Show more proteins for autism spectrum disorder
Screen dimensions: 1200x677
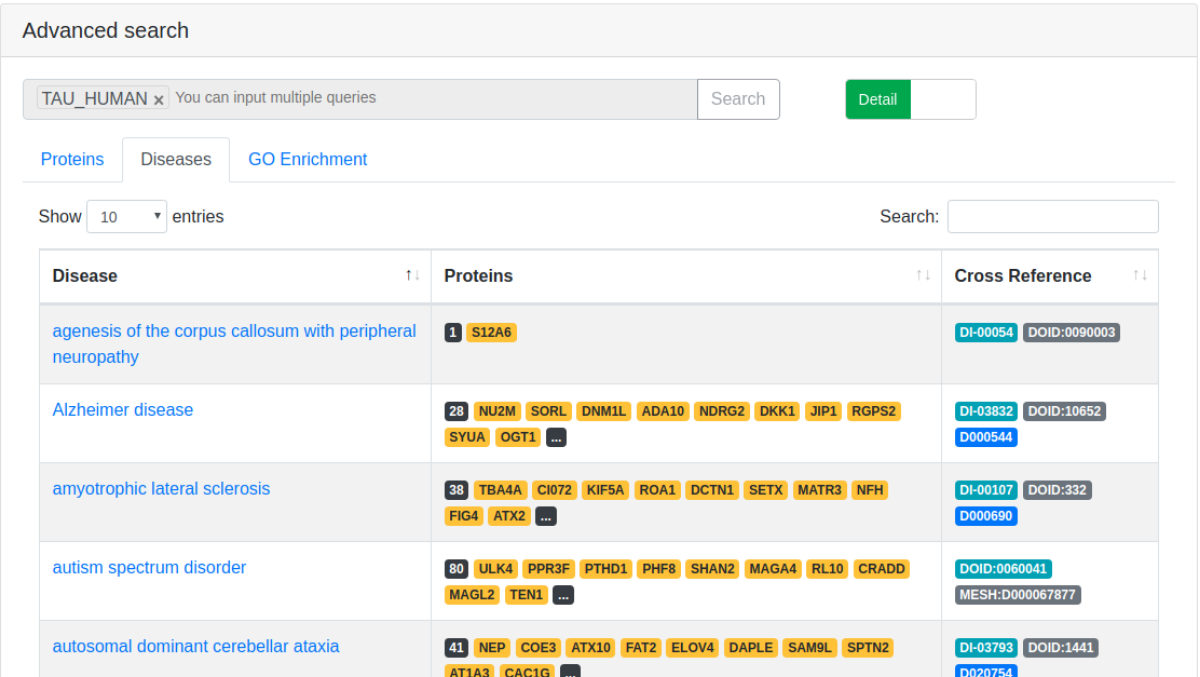click(x=564, y=596)
